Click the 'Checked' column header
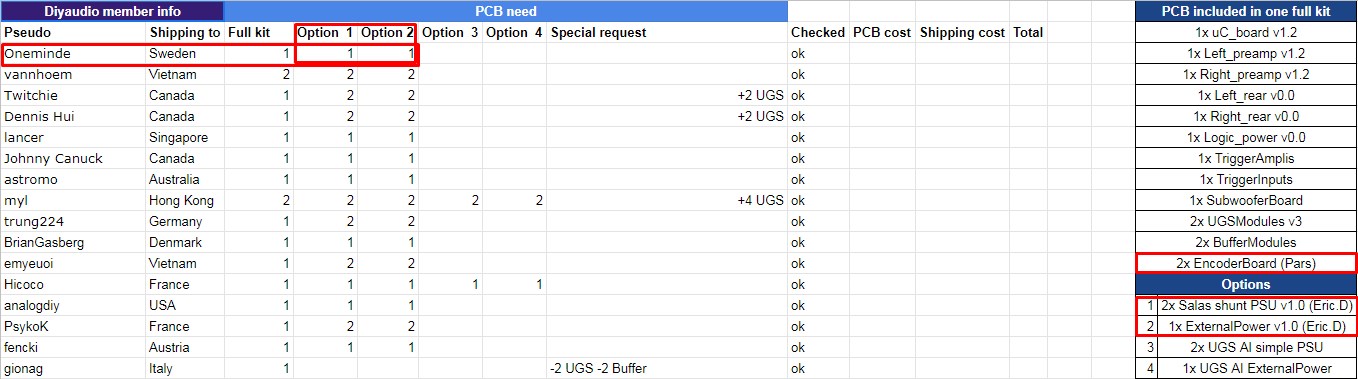 tap(818, 32)
